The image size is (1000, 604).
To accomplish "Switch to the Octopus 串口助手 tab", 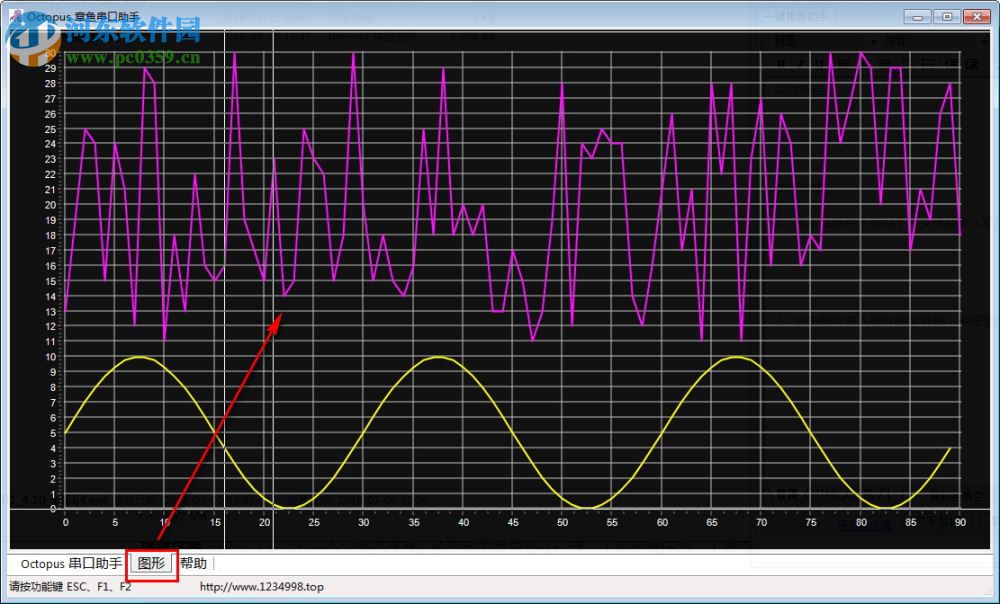I will tap(71, 563).
